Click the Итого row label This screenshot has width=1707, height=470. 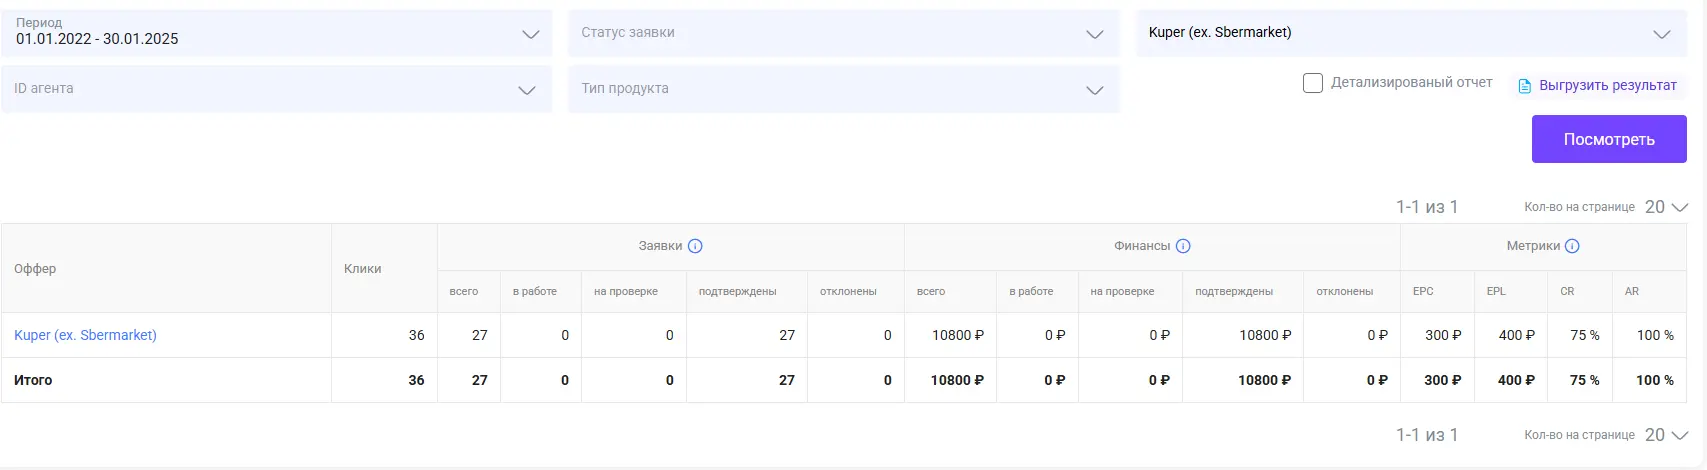click(33, 380)
